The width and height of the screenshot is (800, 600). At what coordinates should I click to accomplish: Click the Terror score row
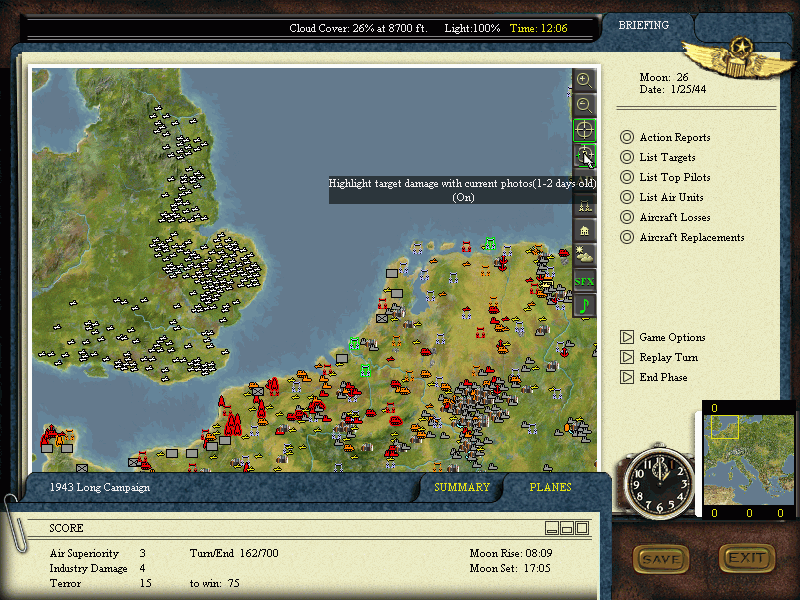pyautogui.click(x=100, y=583)
